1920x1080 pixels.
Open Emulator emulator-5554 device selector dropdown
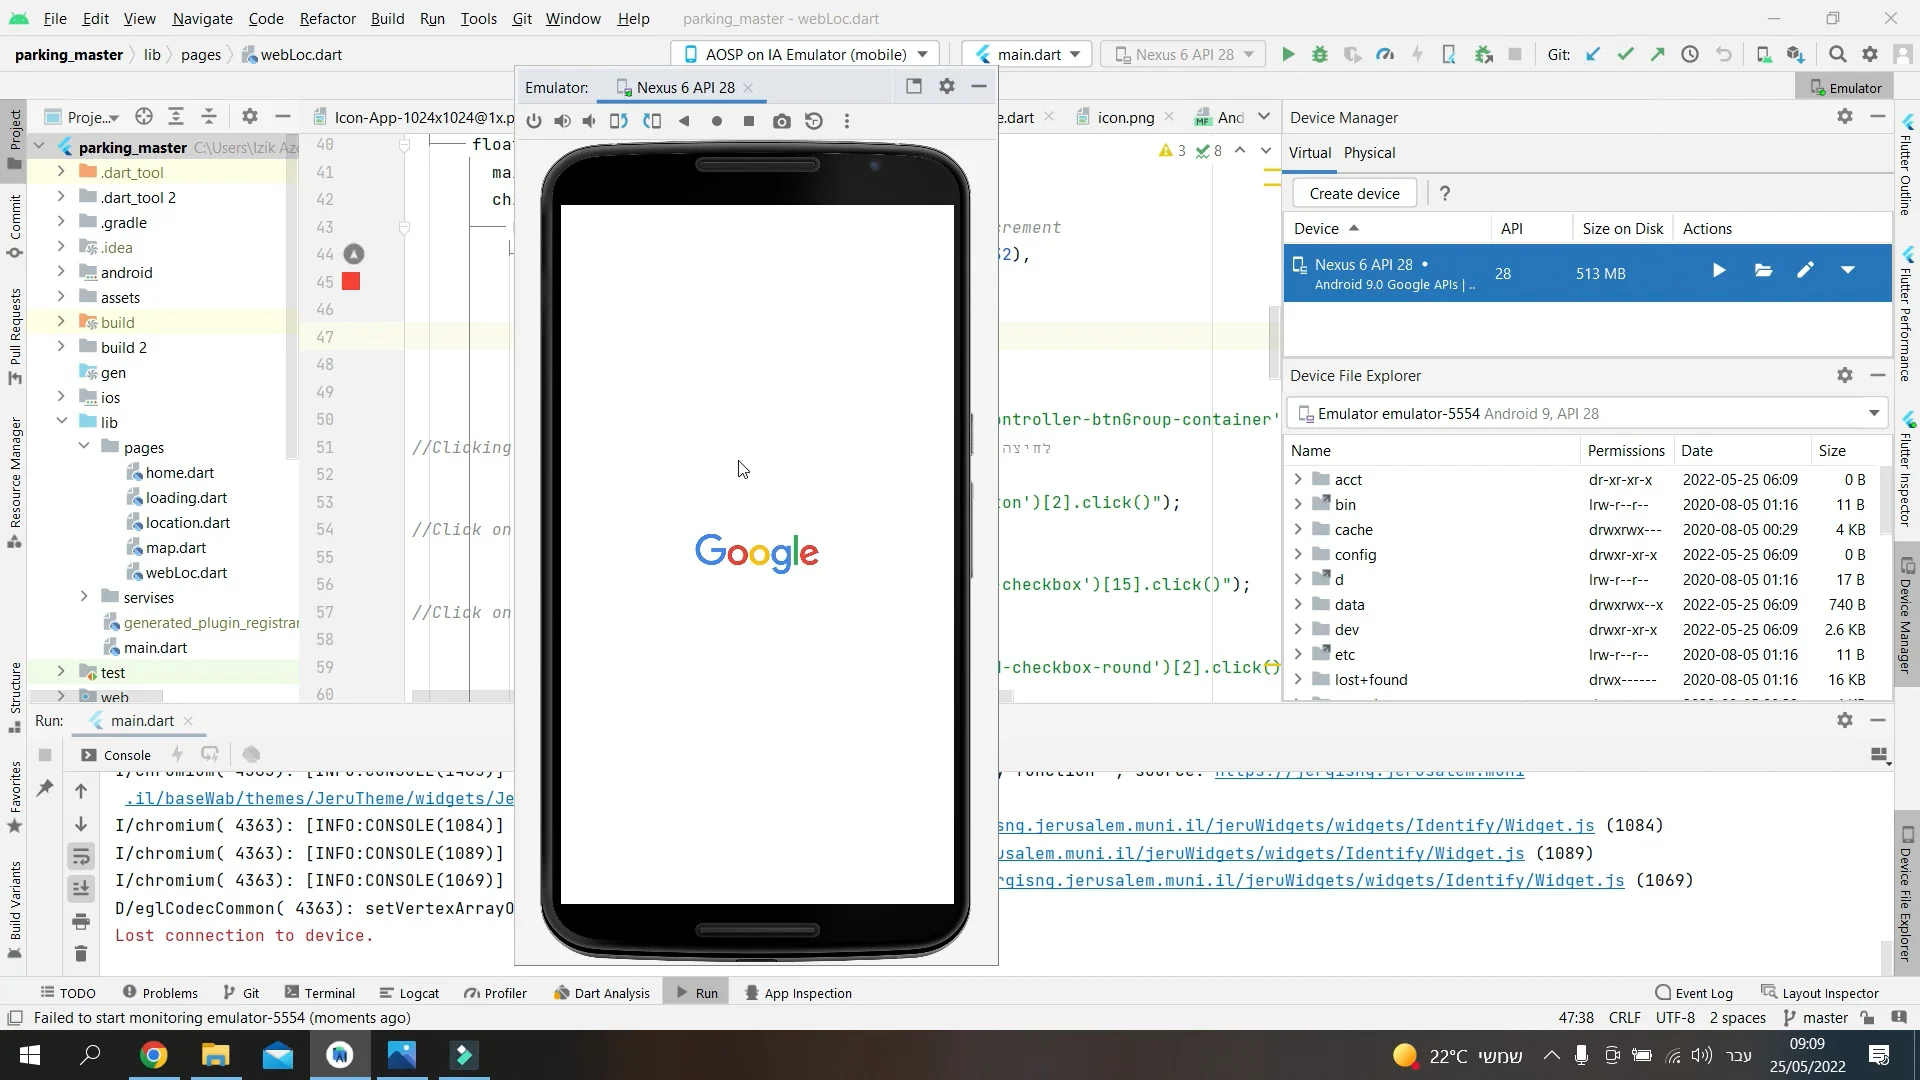click(x=1587, y=414)
